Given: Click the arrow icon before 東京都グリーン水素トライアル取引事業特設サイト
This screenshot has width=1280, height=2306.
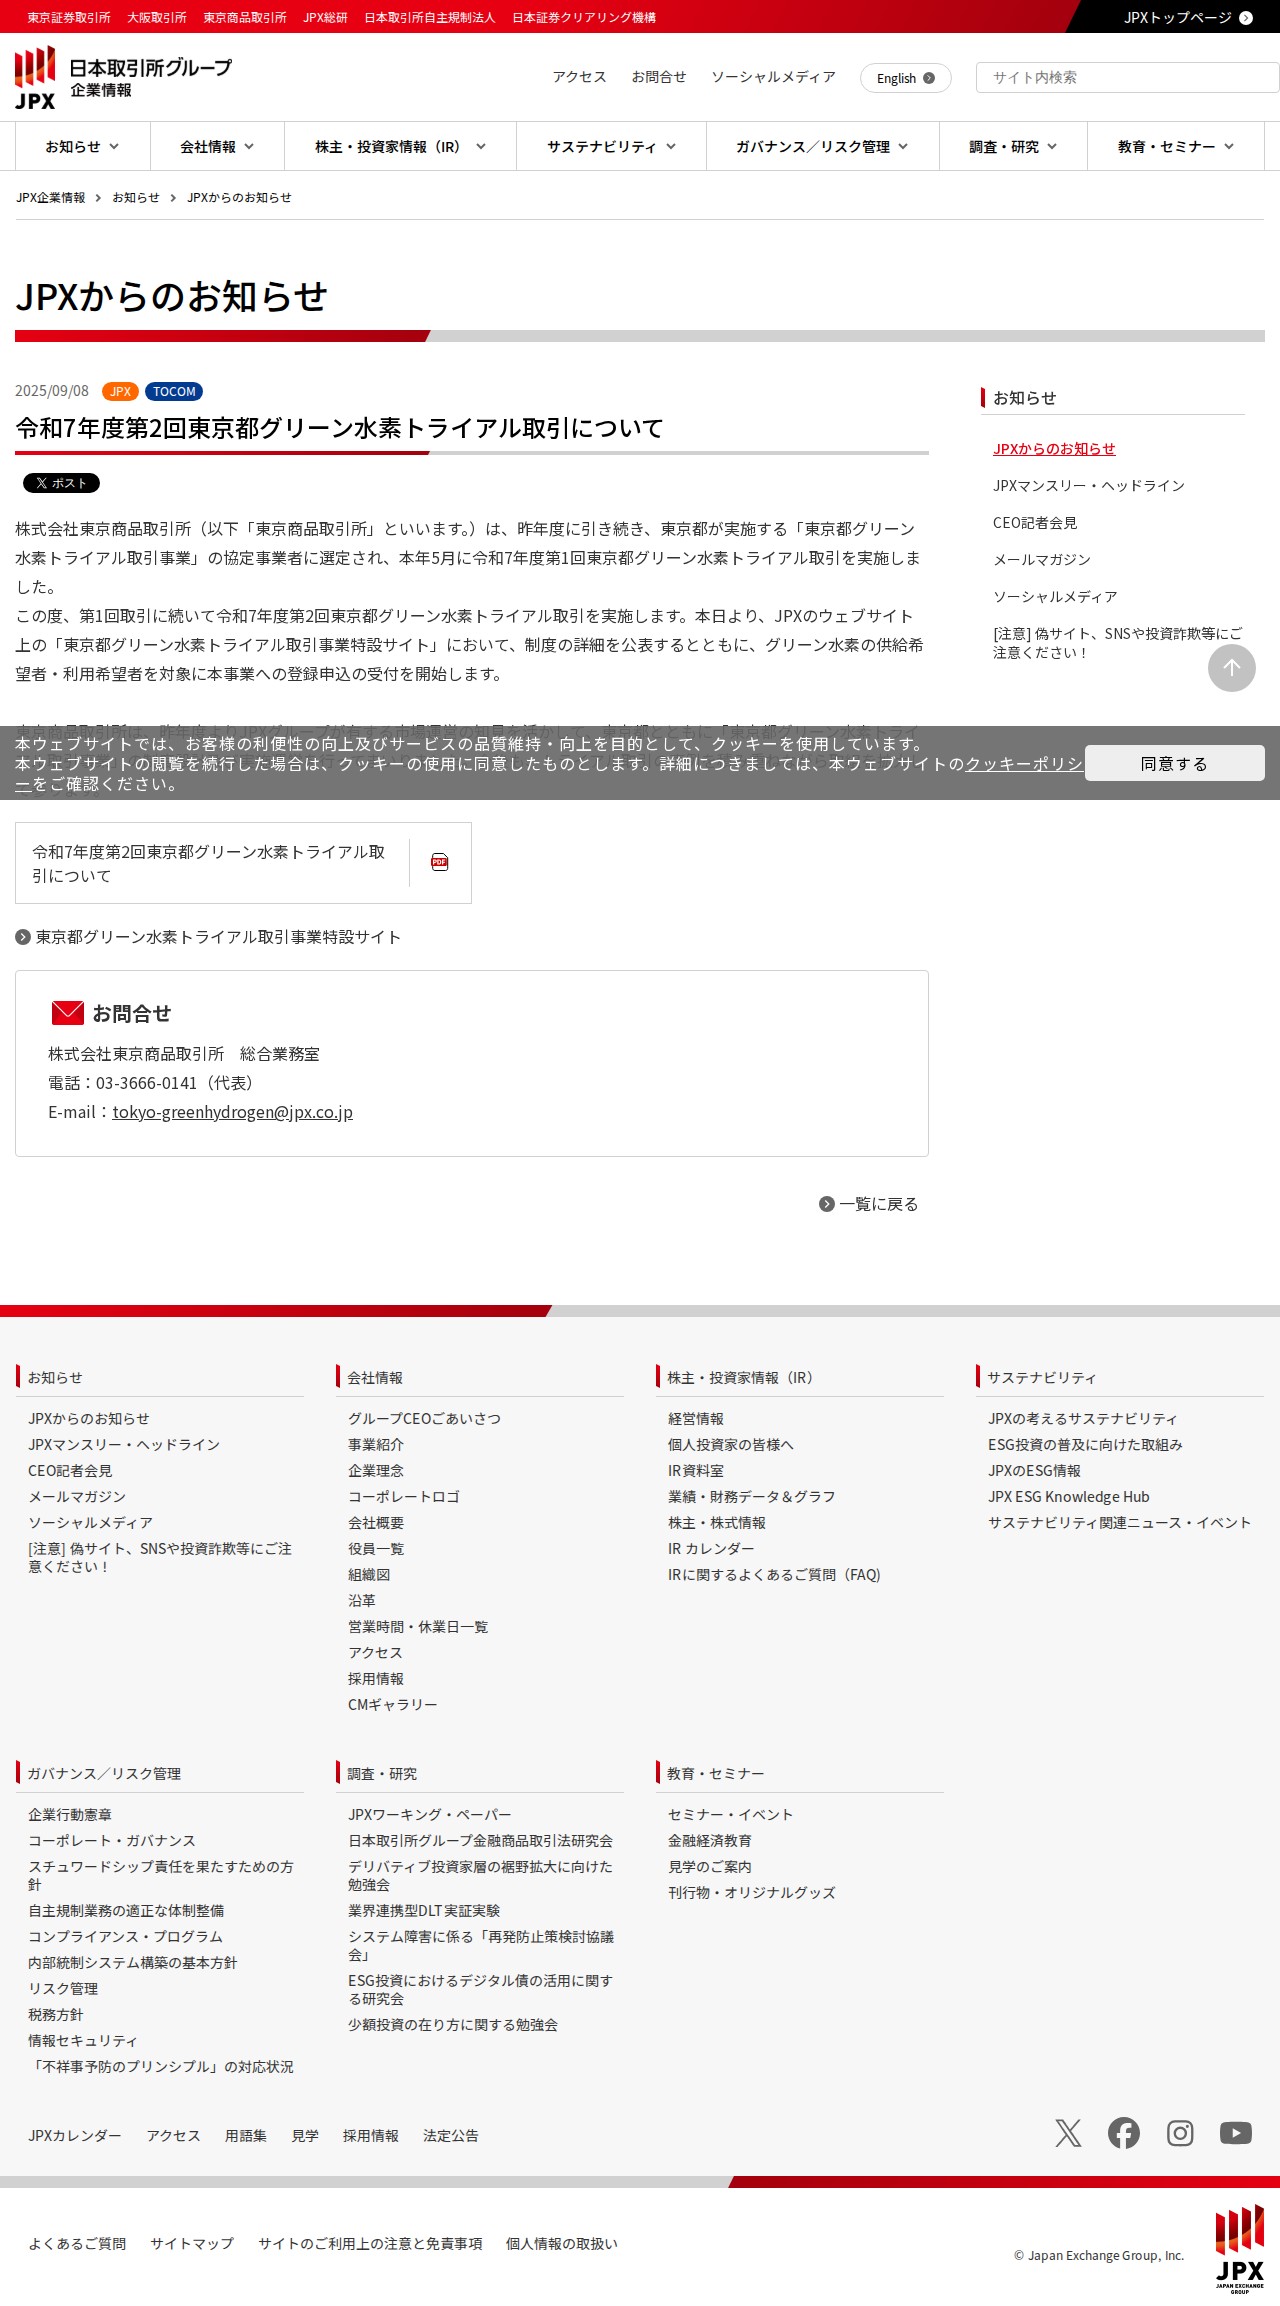Looking at the screenshot, I should tap(23, 937).
